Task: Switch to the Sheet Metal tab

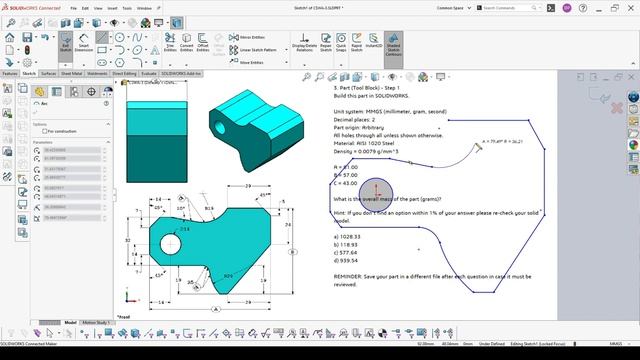Action: pyautogui.click(x=72, y=73)
